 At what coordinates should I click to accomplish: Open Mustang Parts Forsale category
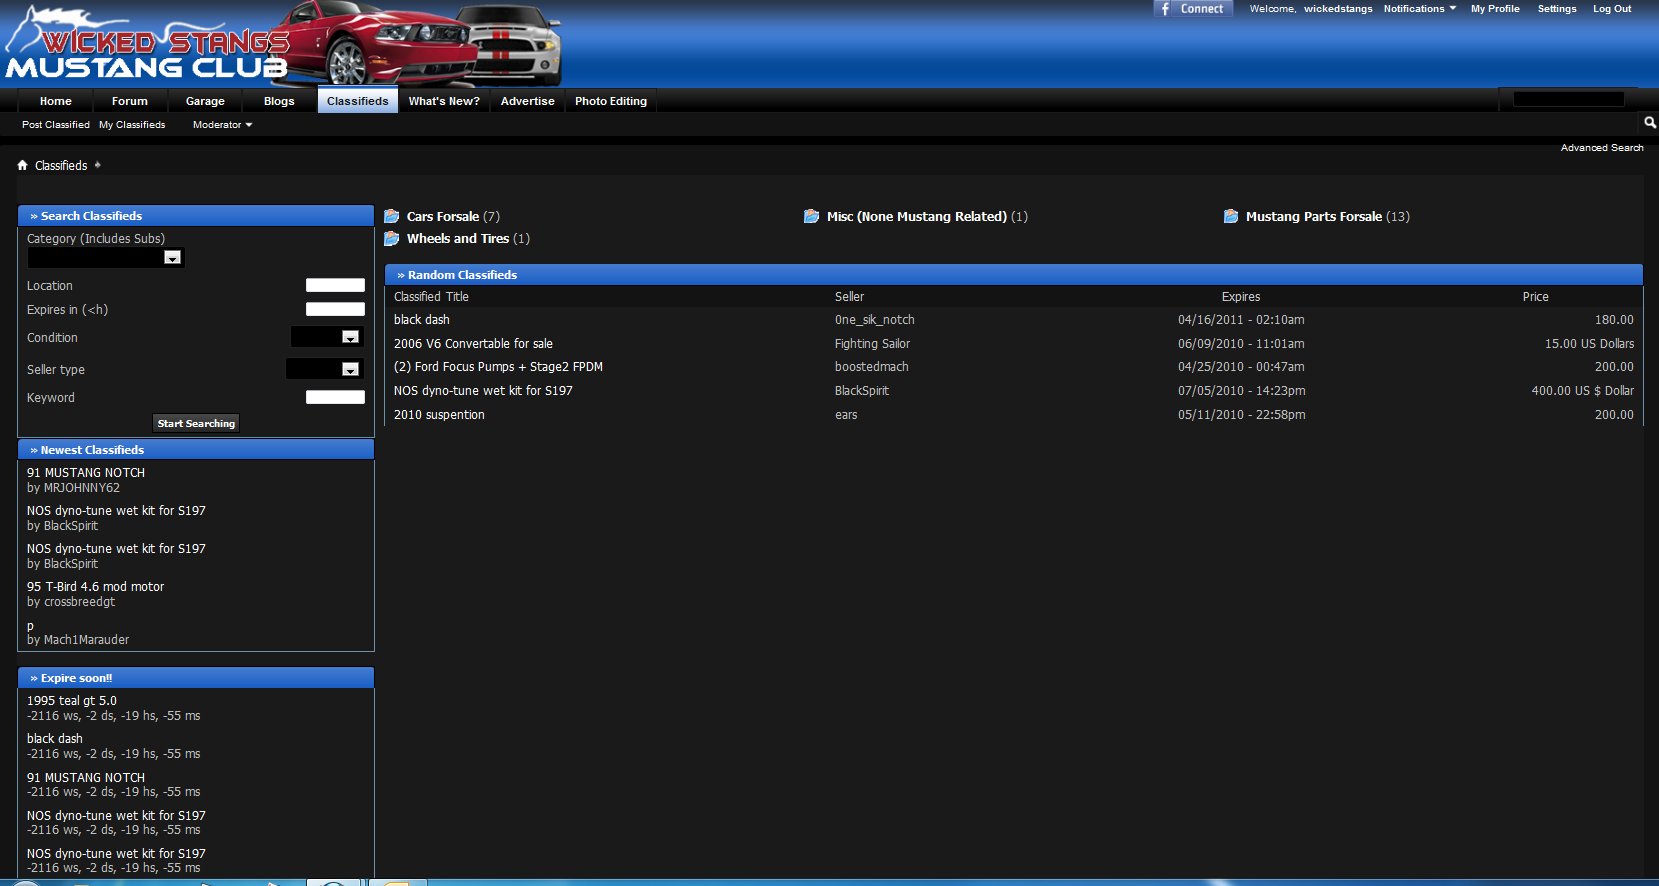click(x=1314, y=216)
